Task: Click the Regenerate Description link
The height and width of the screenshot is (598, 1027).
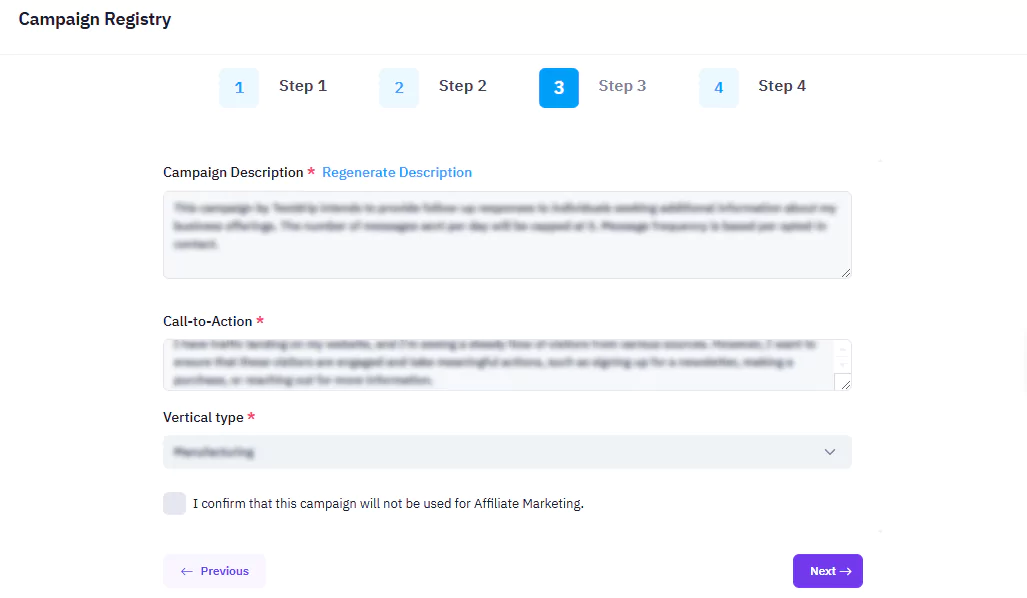Action: point(397,172)
